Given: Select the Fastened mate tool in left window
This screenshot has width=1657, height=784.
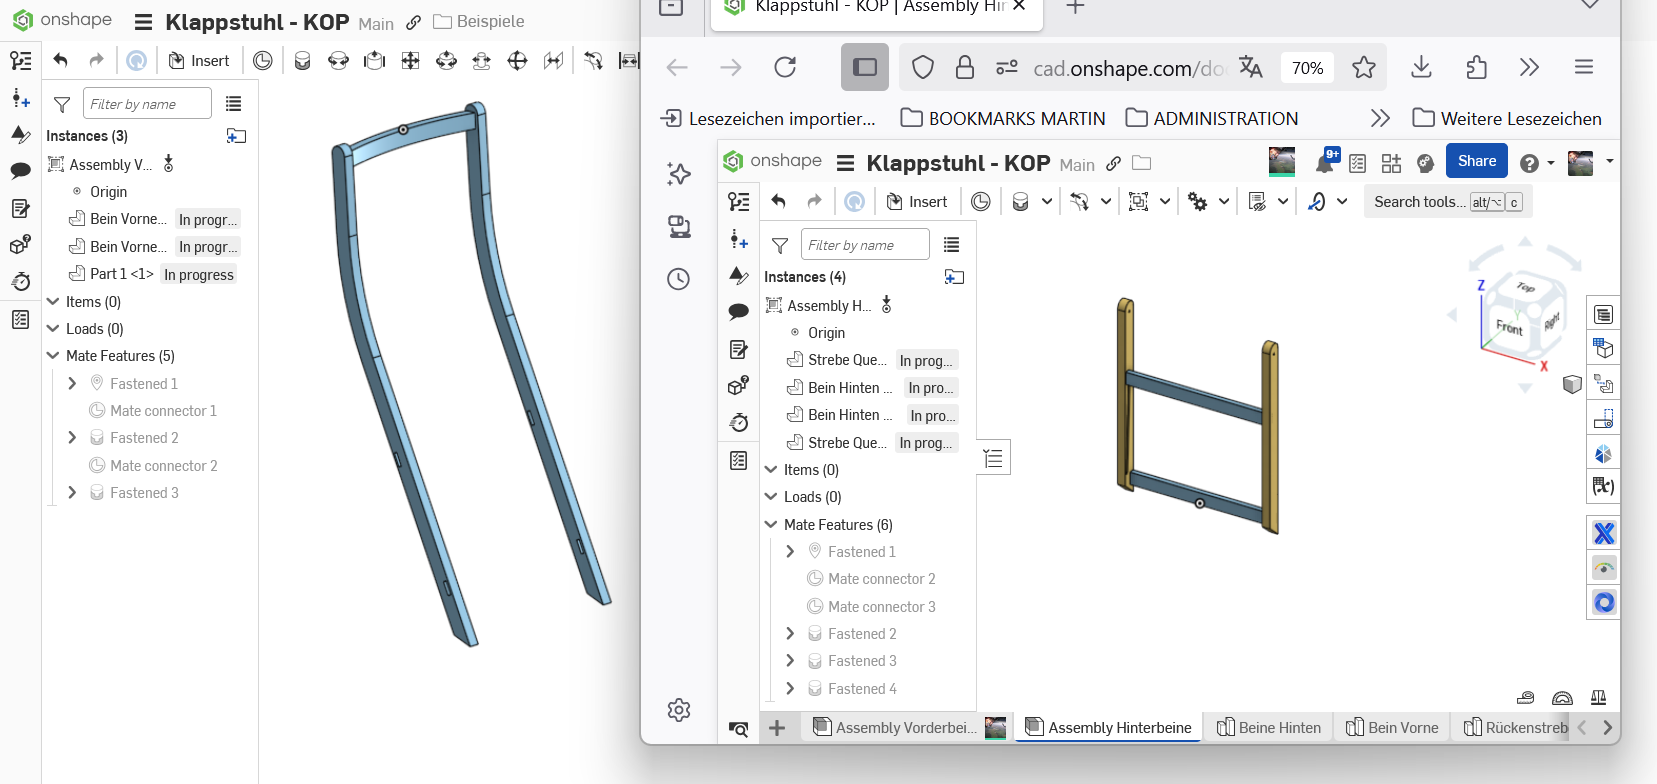Looking at the screenshot, I should pos(302,61).
